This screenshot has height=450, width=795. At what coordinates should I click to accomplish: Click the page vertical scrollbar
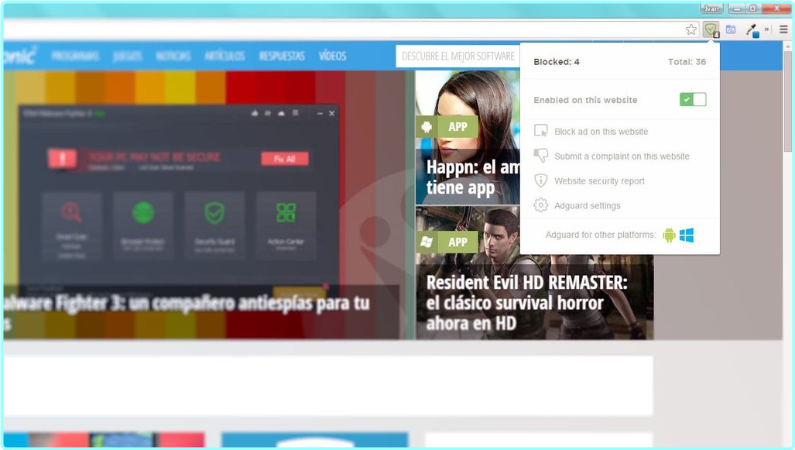(787, 101)
